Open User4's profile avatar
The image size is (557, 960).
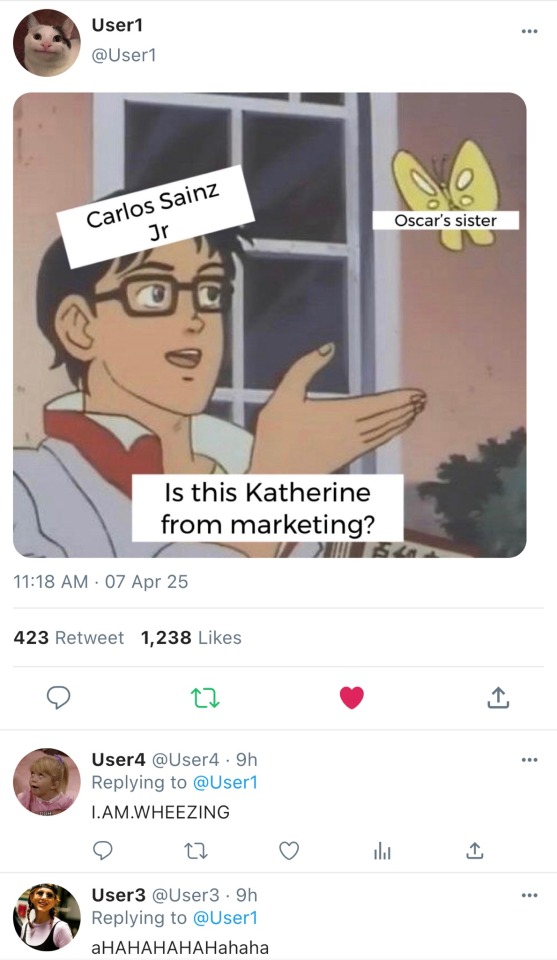pos(47,782)
